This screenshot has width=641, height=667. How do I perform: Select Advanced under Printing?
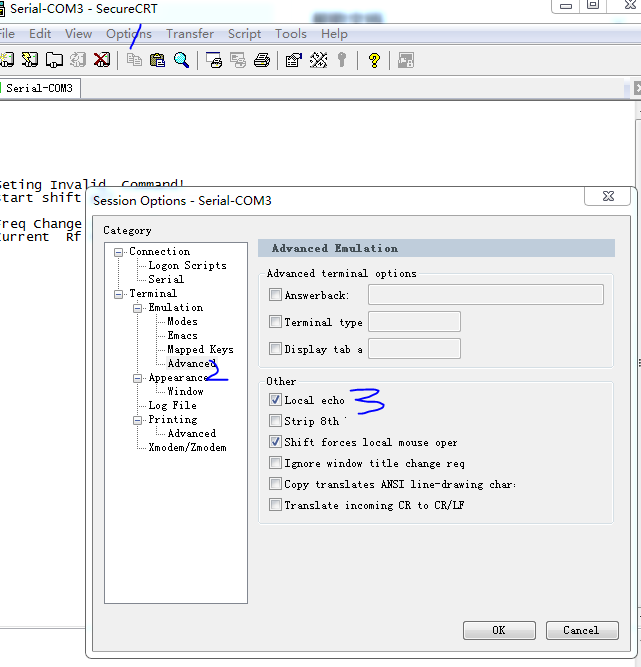point(191,433)
